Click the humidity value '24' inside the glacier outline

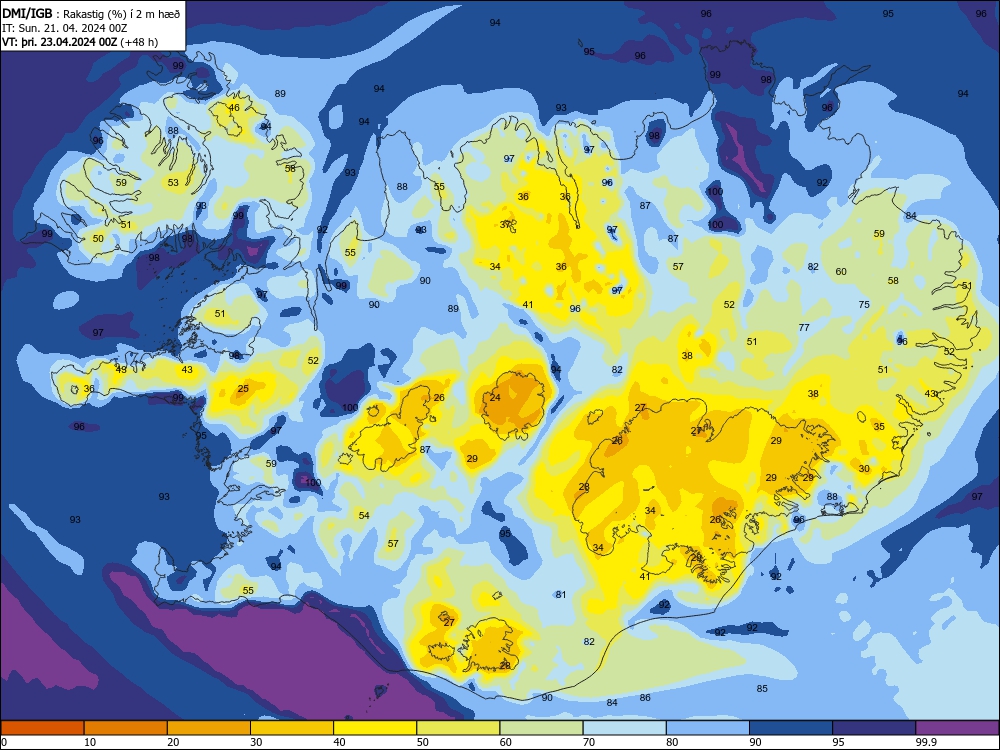click(x=495, y=397)
